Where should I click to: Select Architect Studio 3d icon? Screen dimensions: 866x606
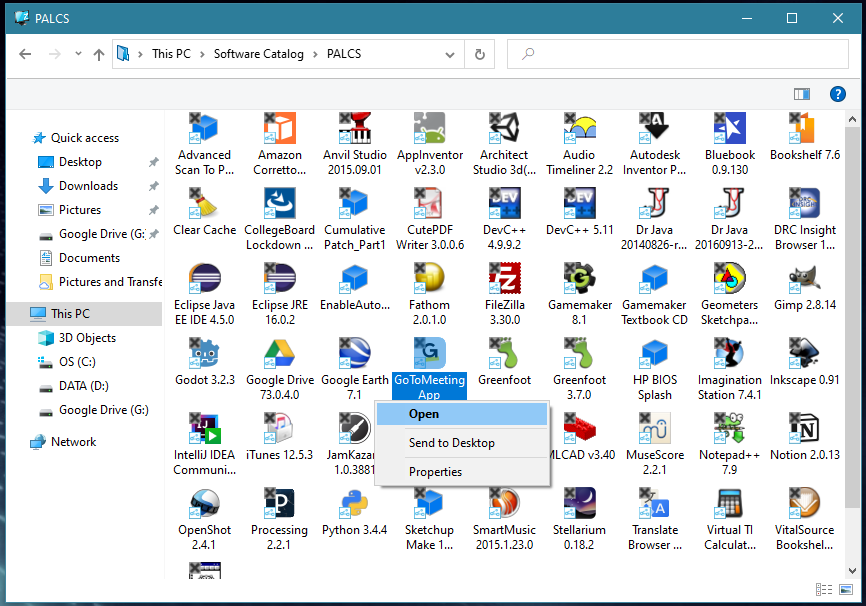(504, 128)
